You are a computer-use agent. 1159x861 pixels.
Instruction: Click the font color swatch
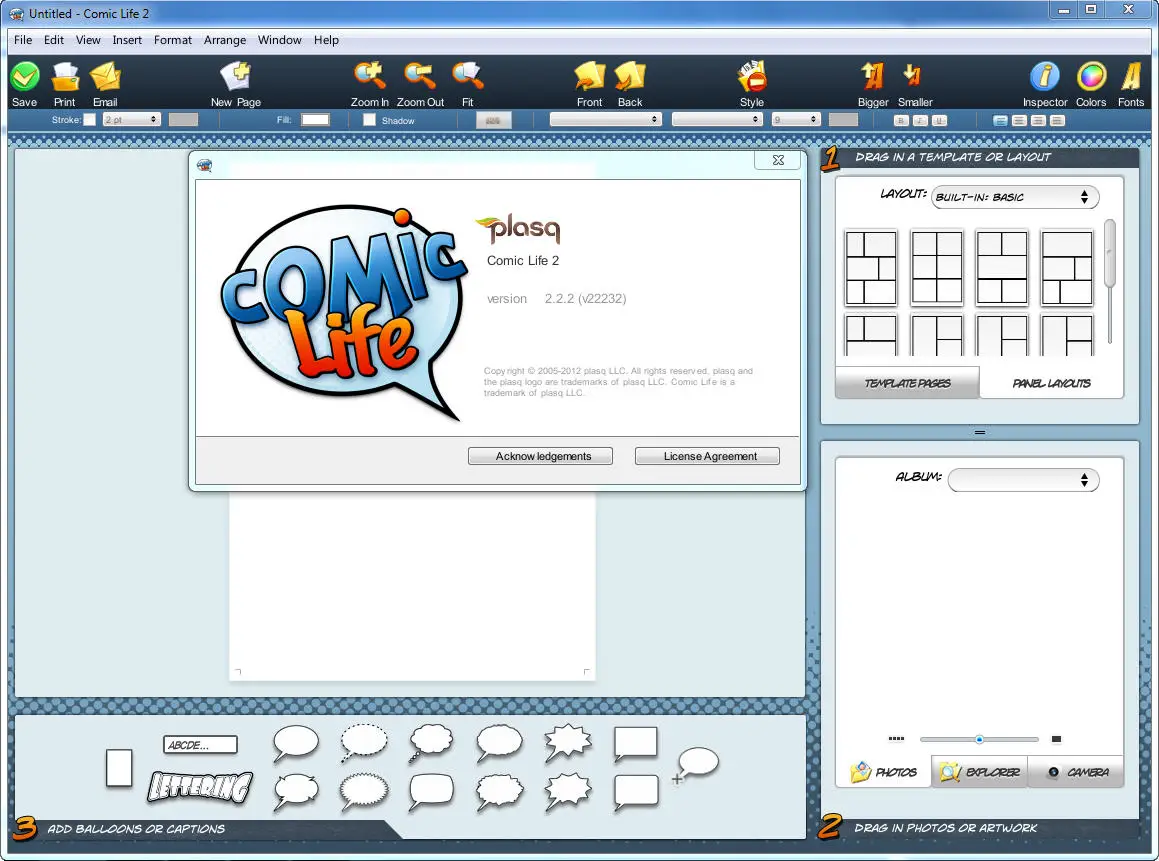[x=843, y=120]
